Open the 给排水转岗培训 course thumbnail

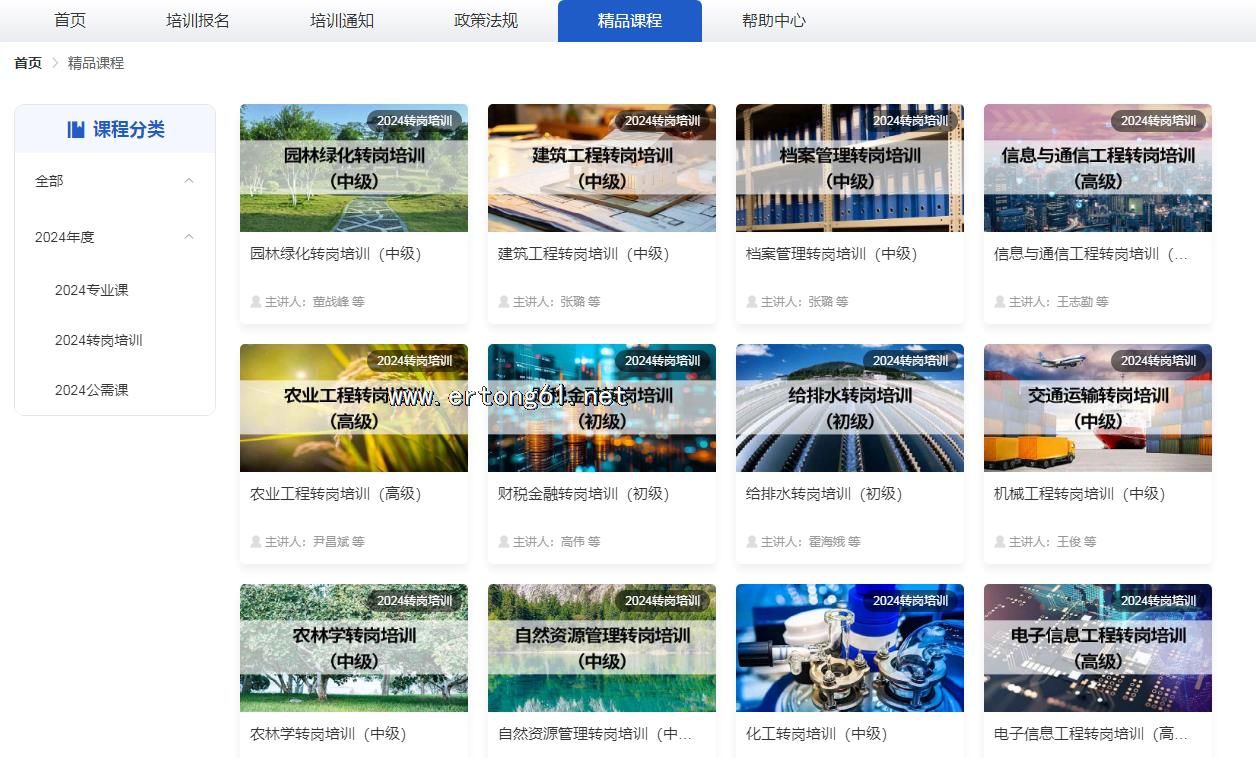pos(850,408)
